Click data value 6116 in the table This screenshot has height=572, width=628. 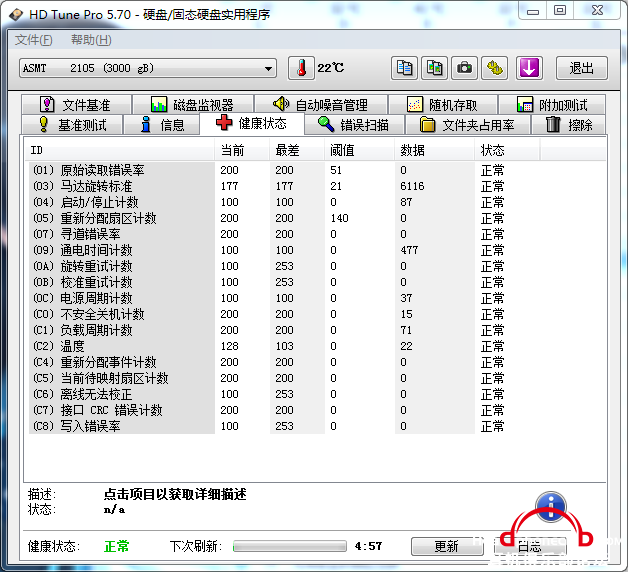[412, 186]
